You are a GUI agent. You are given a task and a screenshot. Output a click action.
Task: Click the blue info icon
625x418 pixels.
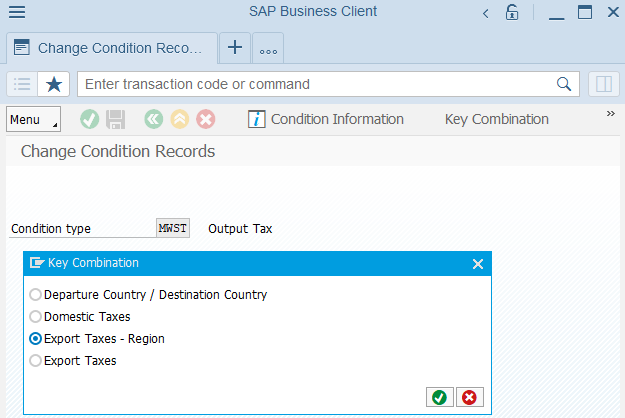point(256,119)
